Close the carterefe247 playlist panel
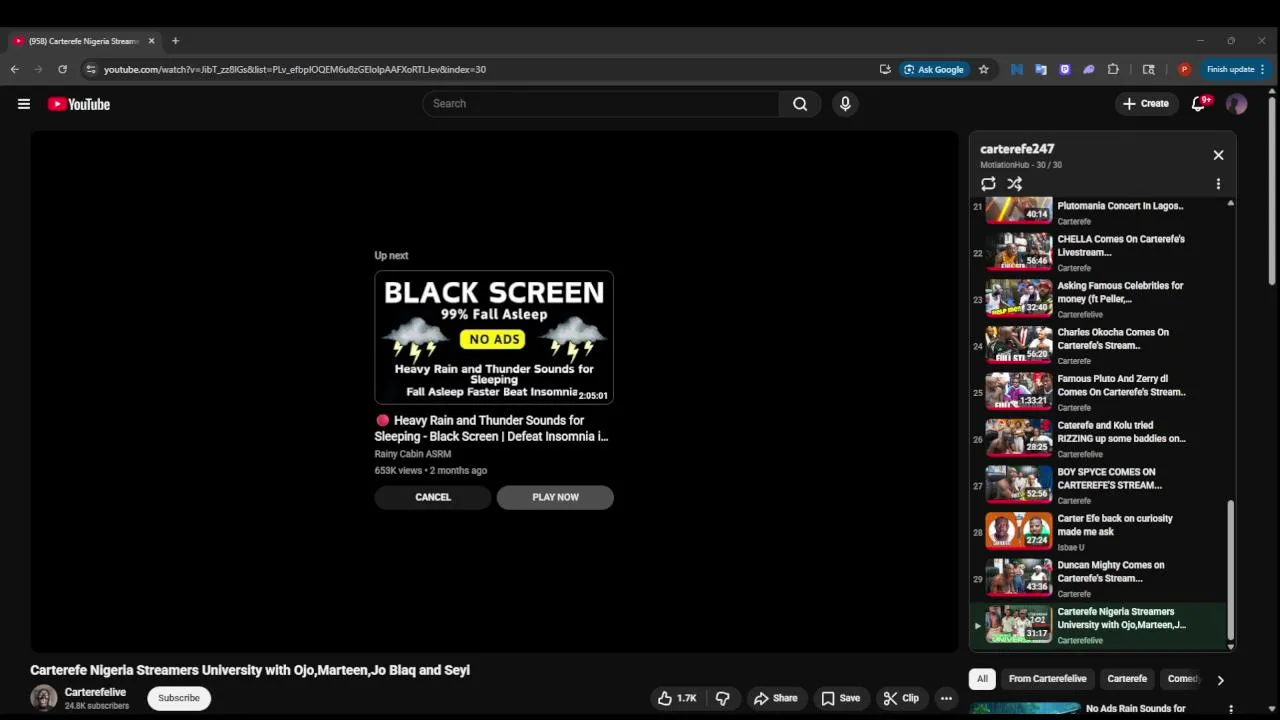Viewport: 1280px width, 720px height. [x=1218, y=155]
